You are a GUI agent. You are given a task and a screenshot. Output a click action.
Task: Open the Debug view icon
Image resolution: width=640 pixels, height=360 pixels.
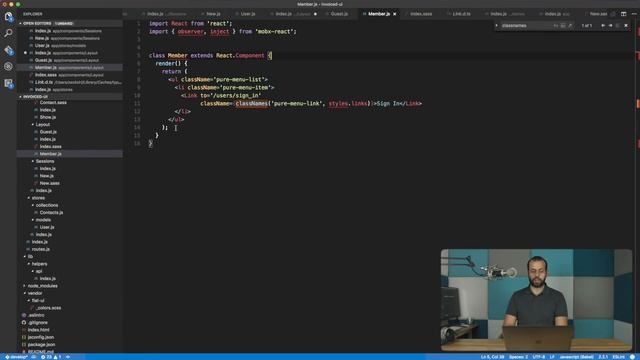click(x=8, y=67)
